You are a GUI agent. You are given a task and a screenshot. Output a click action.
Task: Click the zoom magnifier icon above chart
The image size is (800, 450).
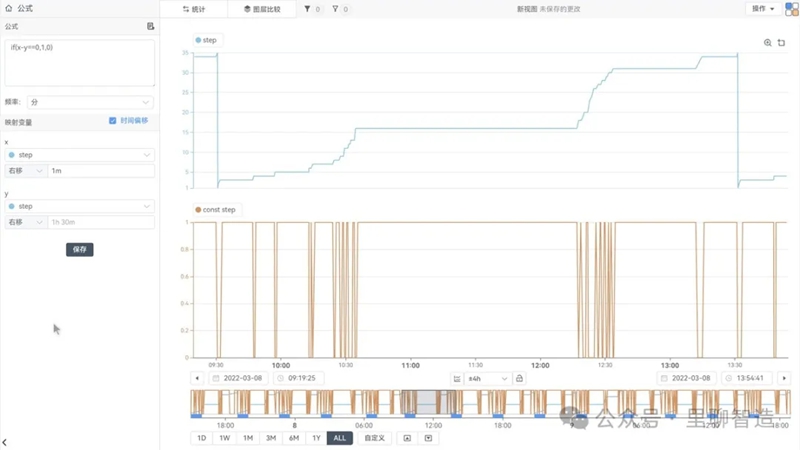768,43
